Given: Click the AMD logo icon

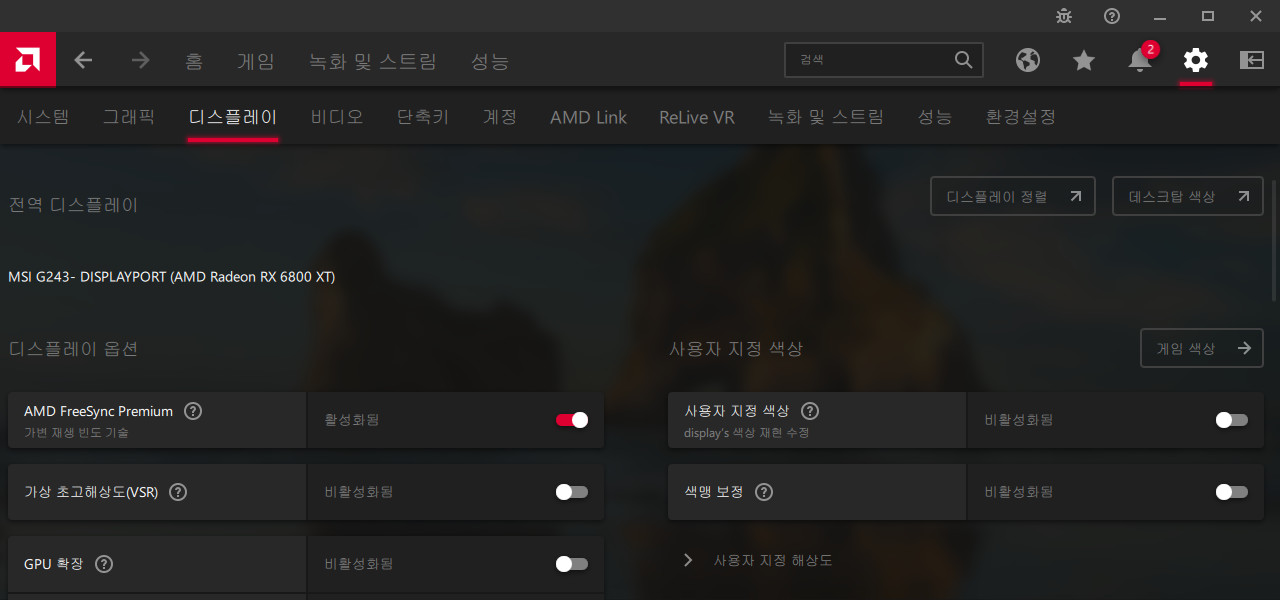Looking at the screenshot, I should point(28,60).
